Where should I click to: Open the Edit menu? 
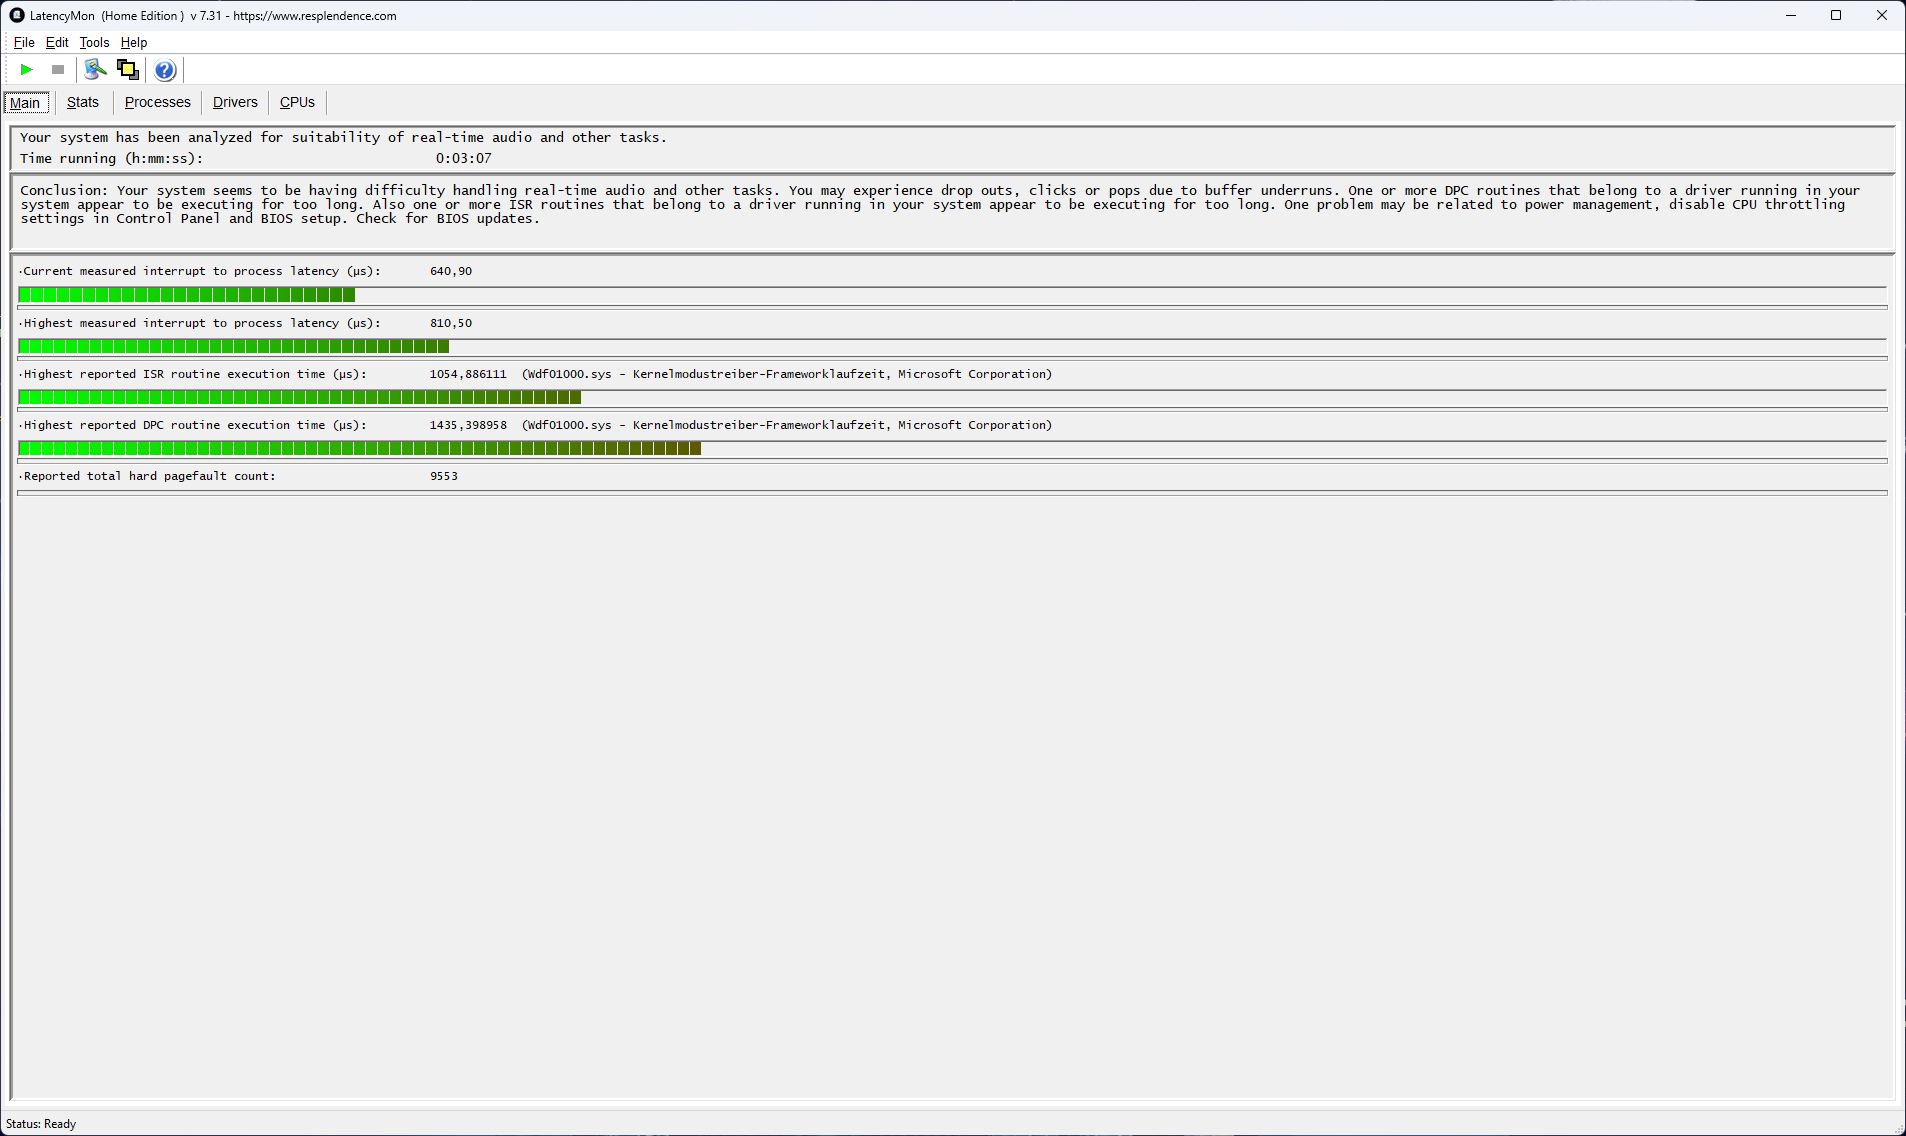(x=57, y=42)
